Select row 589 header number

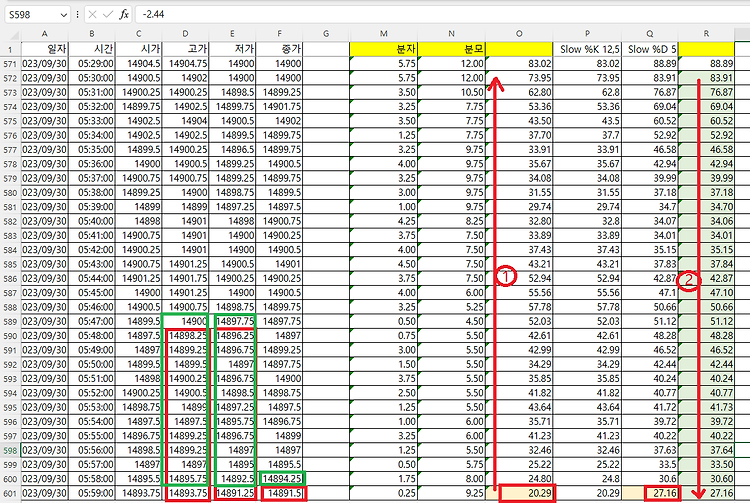(x=10, y=322)
